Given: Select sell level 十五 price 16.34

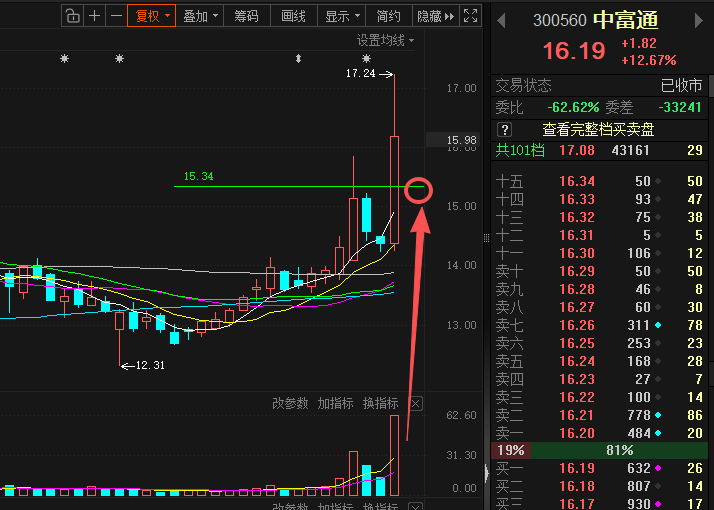Looking at the screenshot, I should click(x=577, y=181).
